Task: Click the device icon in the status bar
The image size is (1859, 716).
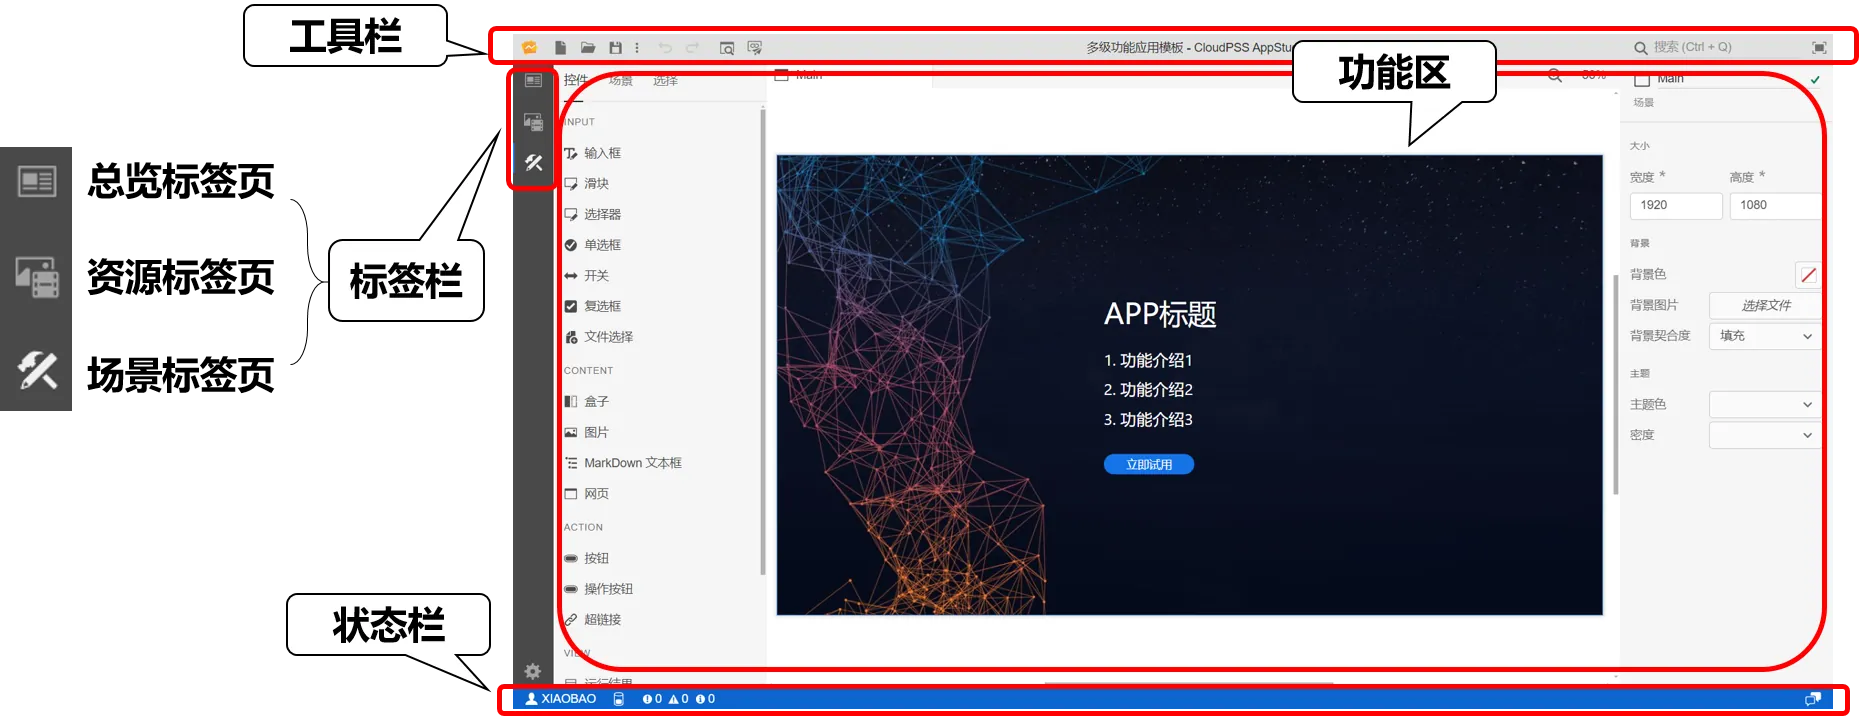Action: (619, 699)
